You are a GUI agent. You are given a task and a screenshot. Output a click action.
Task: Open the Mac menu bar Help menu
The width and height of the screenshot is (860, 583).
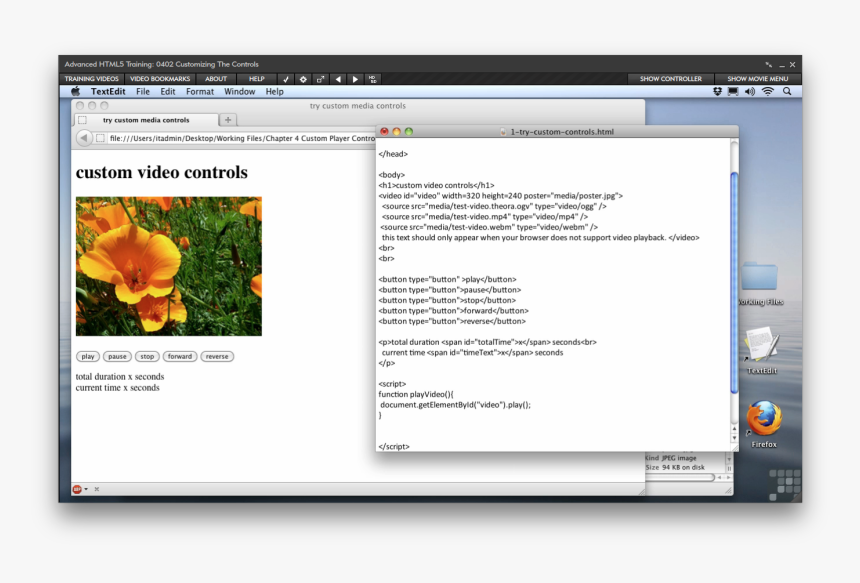274,92
